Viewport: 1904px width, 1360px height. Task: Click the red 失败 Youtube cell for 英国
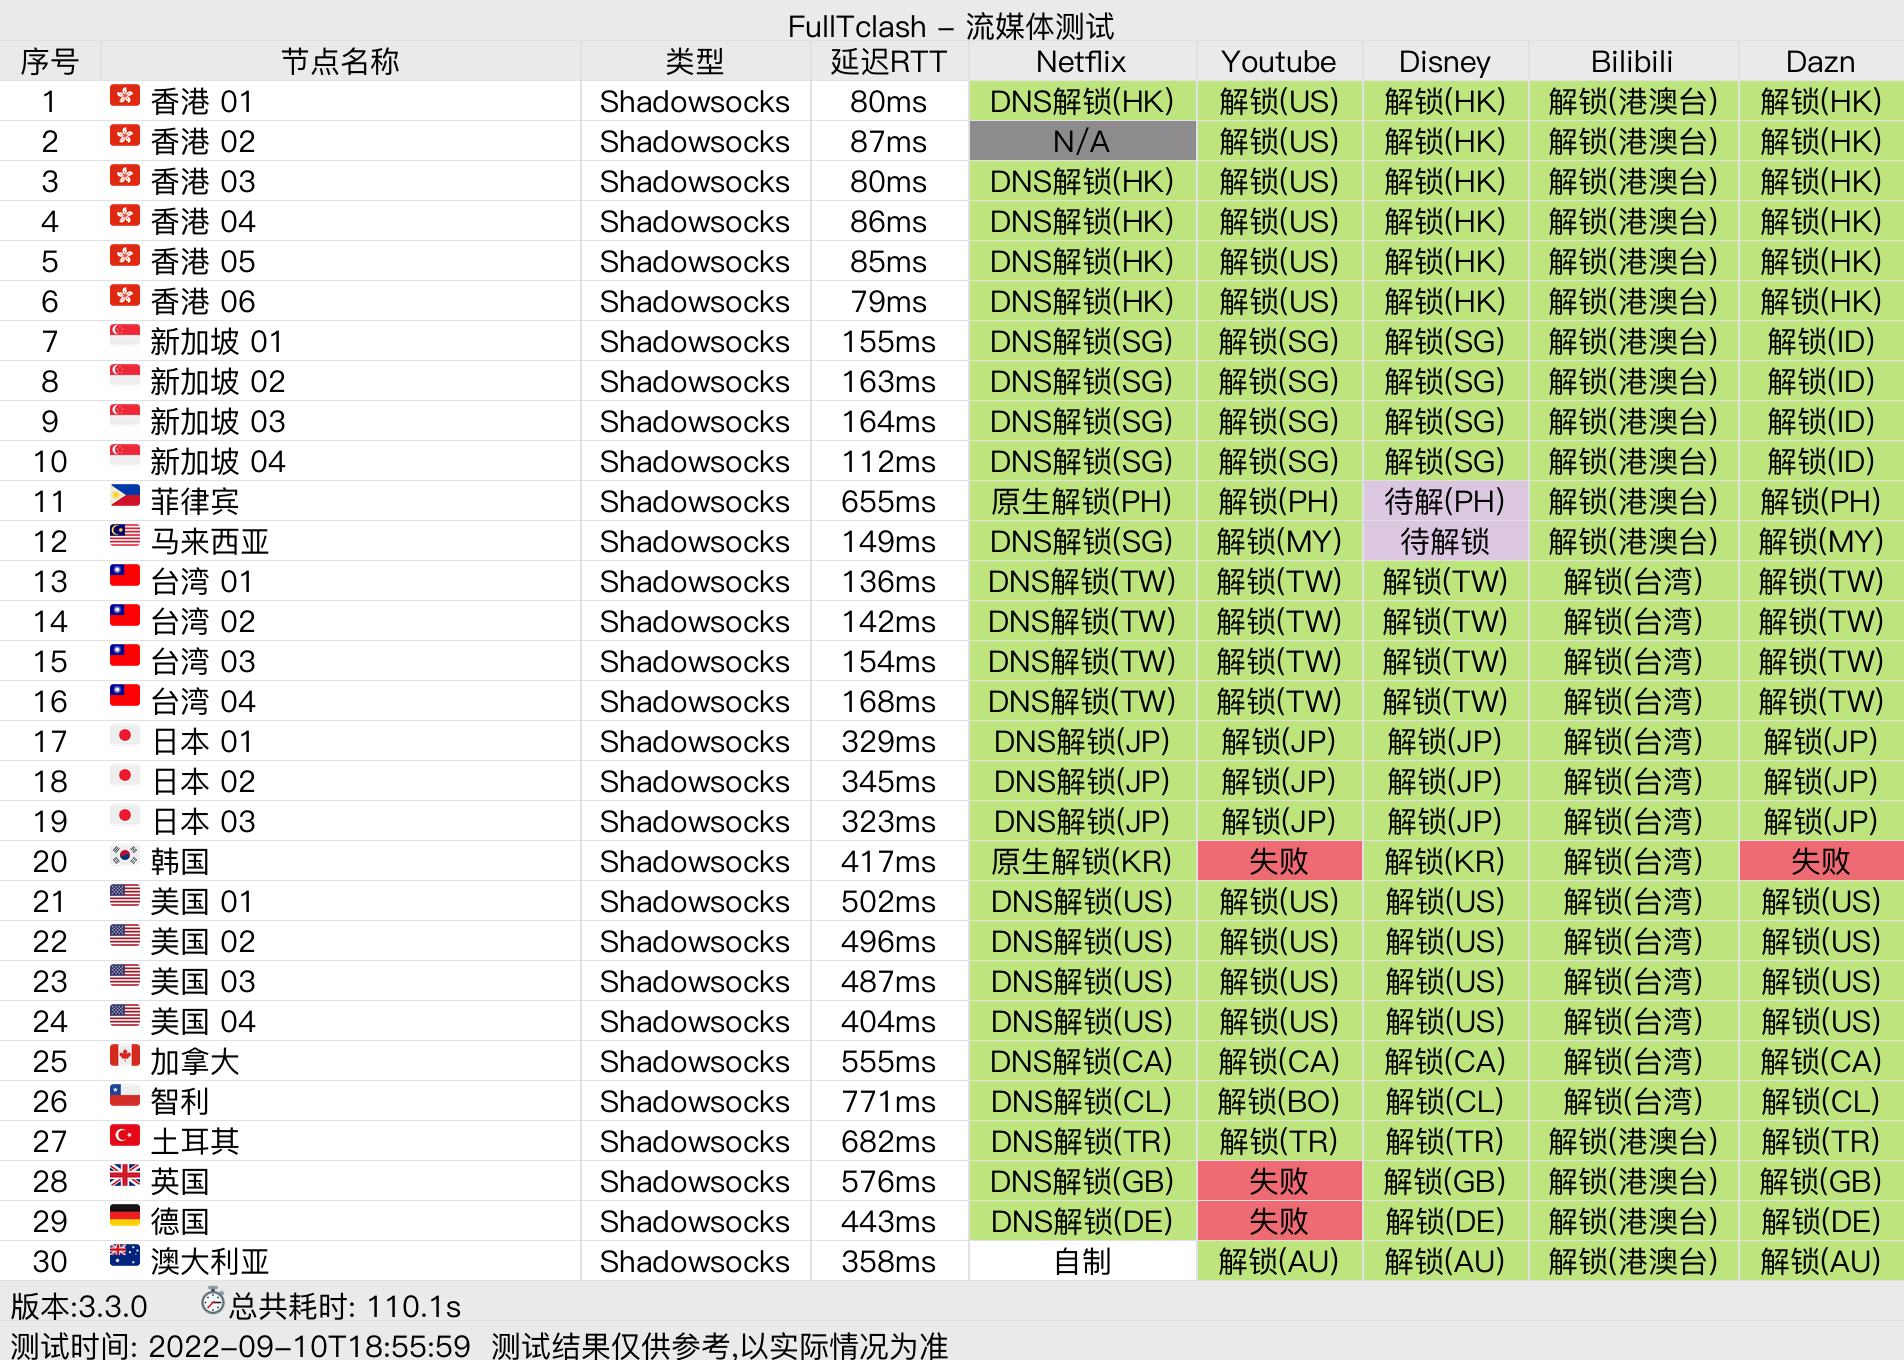pos(1279,1181)
